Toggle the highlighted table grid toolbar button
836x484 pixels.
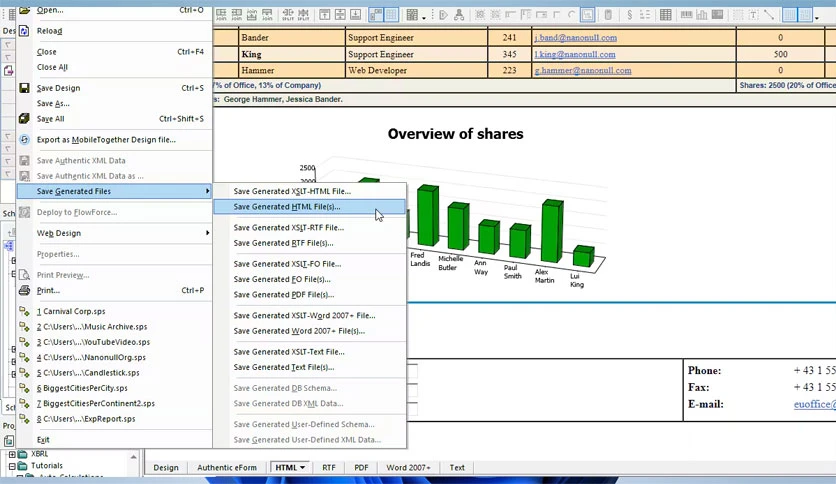(x=391, y=15)
